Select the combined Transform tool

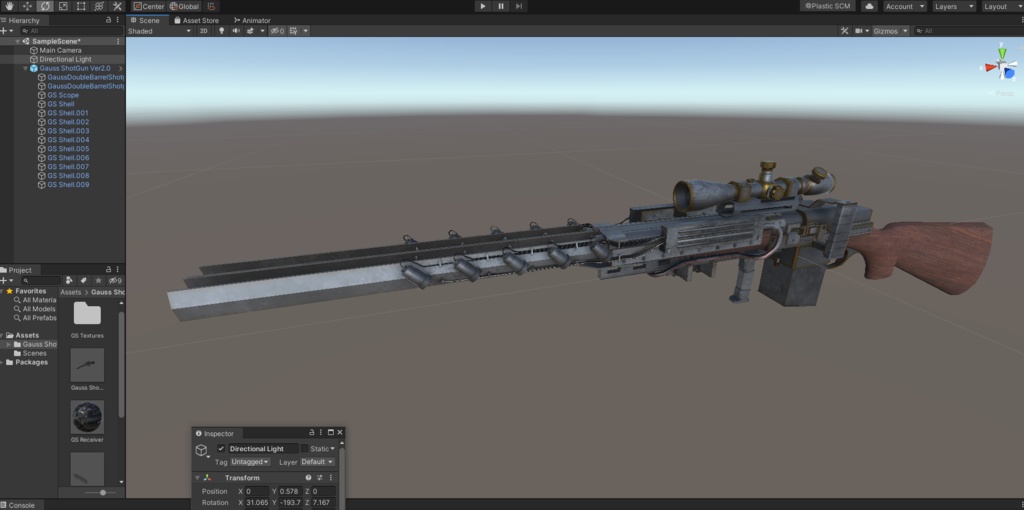pyautogui.click(x=99, y=6)
